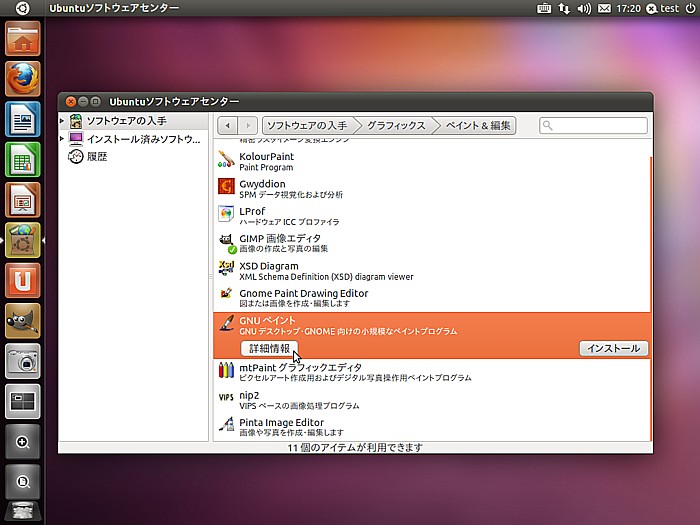Open the test user menu in the panel

(662, 8)
